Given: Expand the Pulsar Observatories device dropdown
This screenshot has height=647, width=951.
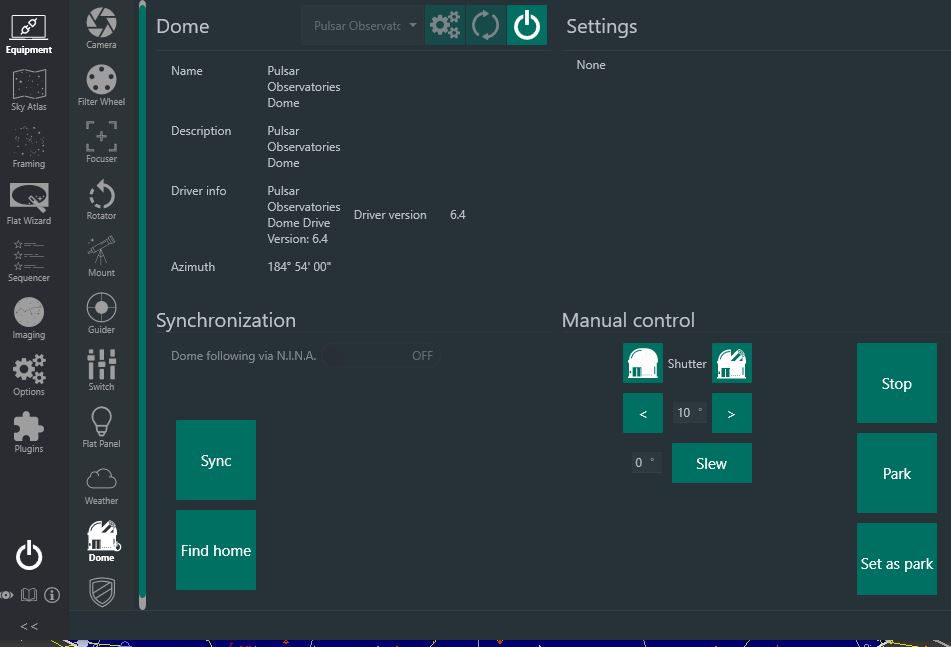Looking at the screenshot, I should [x=362, y=26].
